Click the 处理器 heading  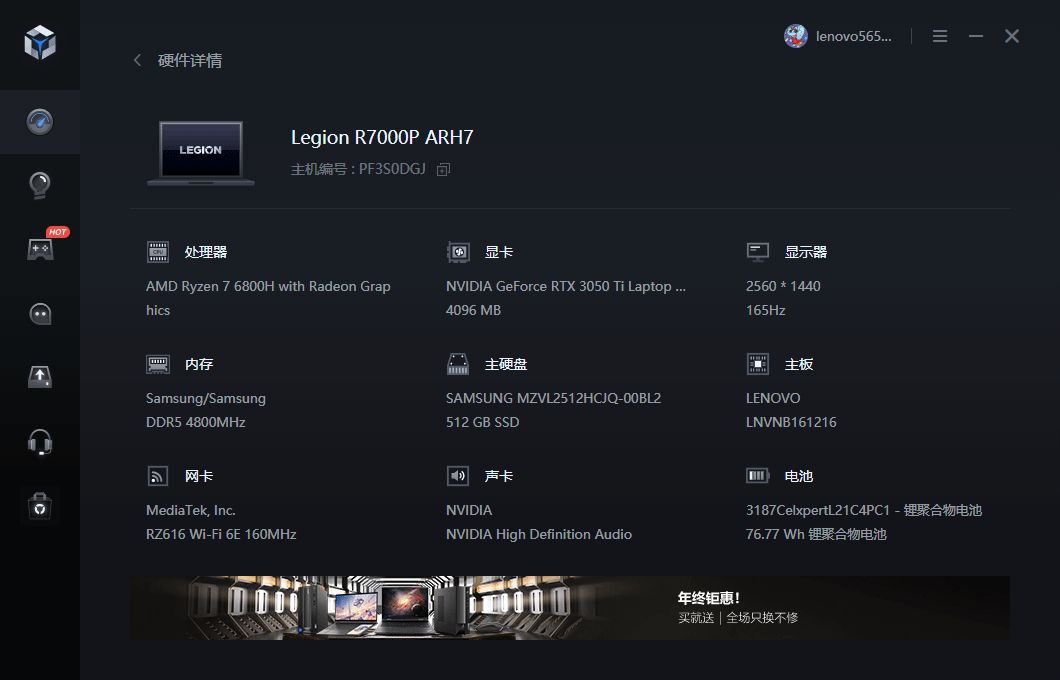[x=206, y=252]
